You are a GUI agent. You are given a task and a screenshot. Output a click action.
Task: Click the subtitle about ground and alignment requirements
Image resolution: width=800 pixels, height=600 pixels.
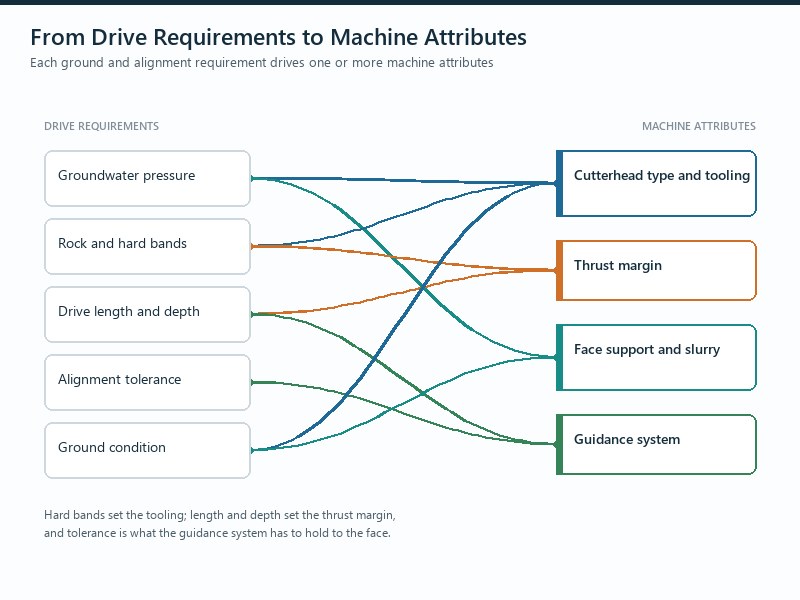coord(262,63)
